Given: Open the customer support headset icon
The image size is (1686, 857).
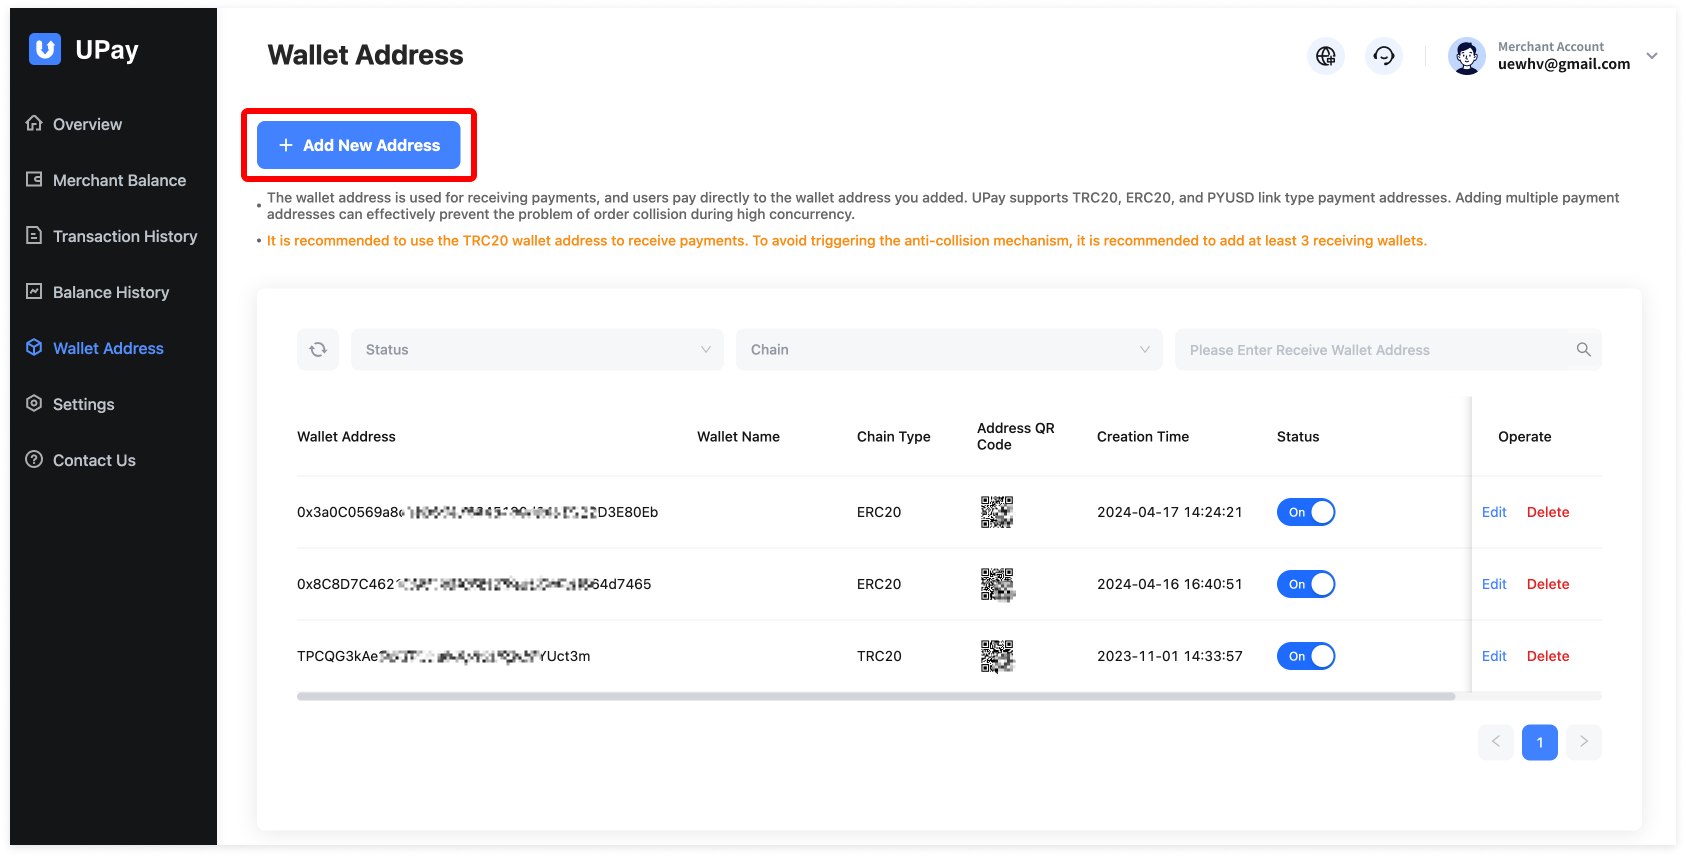Looking at the screenshot, I should pyautogui.click(x=1384, y=56).
